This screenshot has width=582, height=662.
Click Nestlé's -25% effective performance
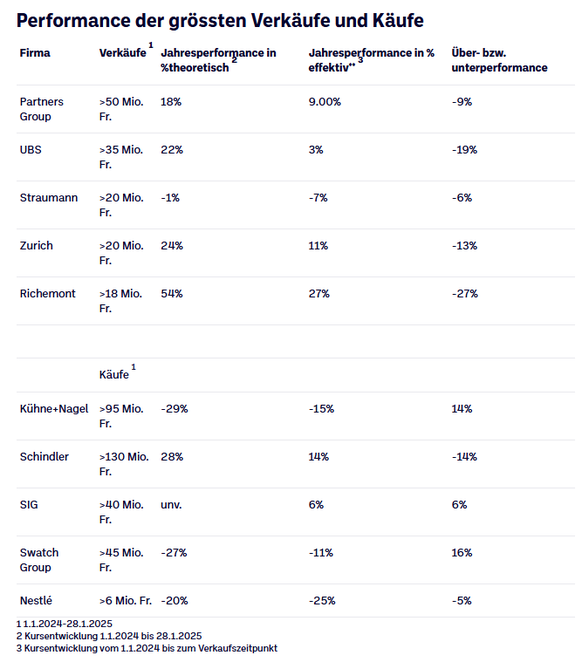(322, 600)
